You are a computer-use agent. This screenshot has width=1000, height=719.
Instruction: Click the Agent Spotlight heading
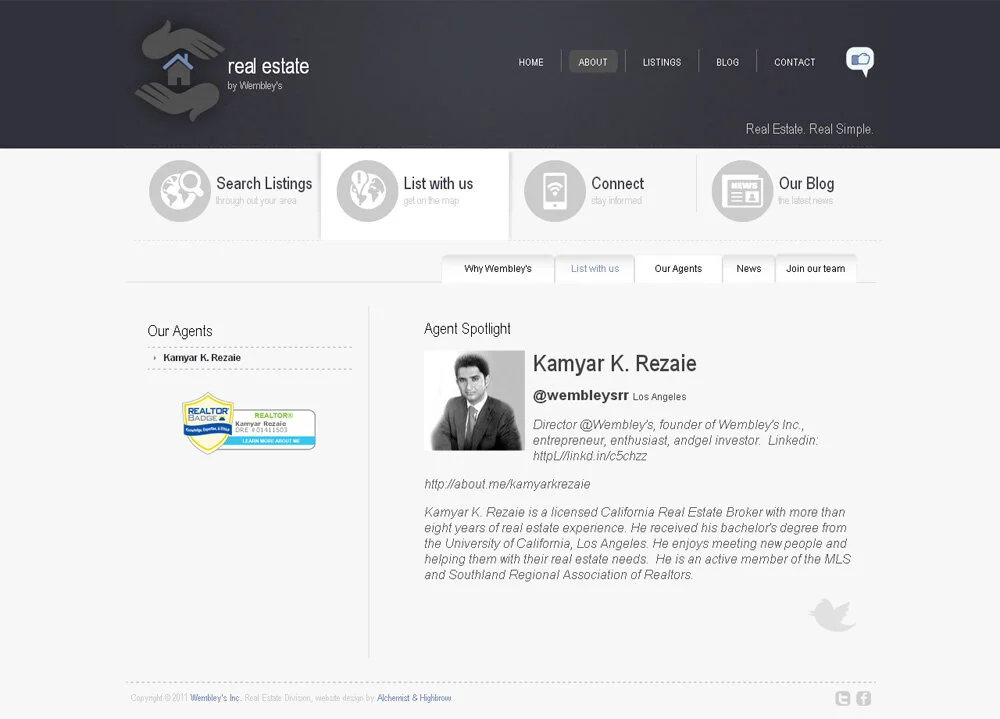tap(467, 329)
